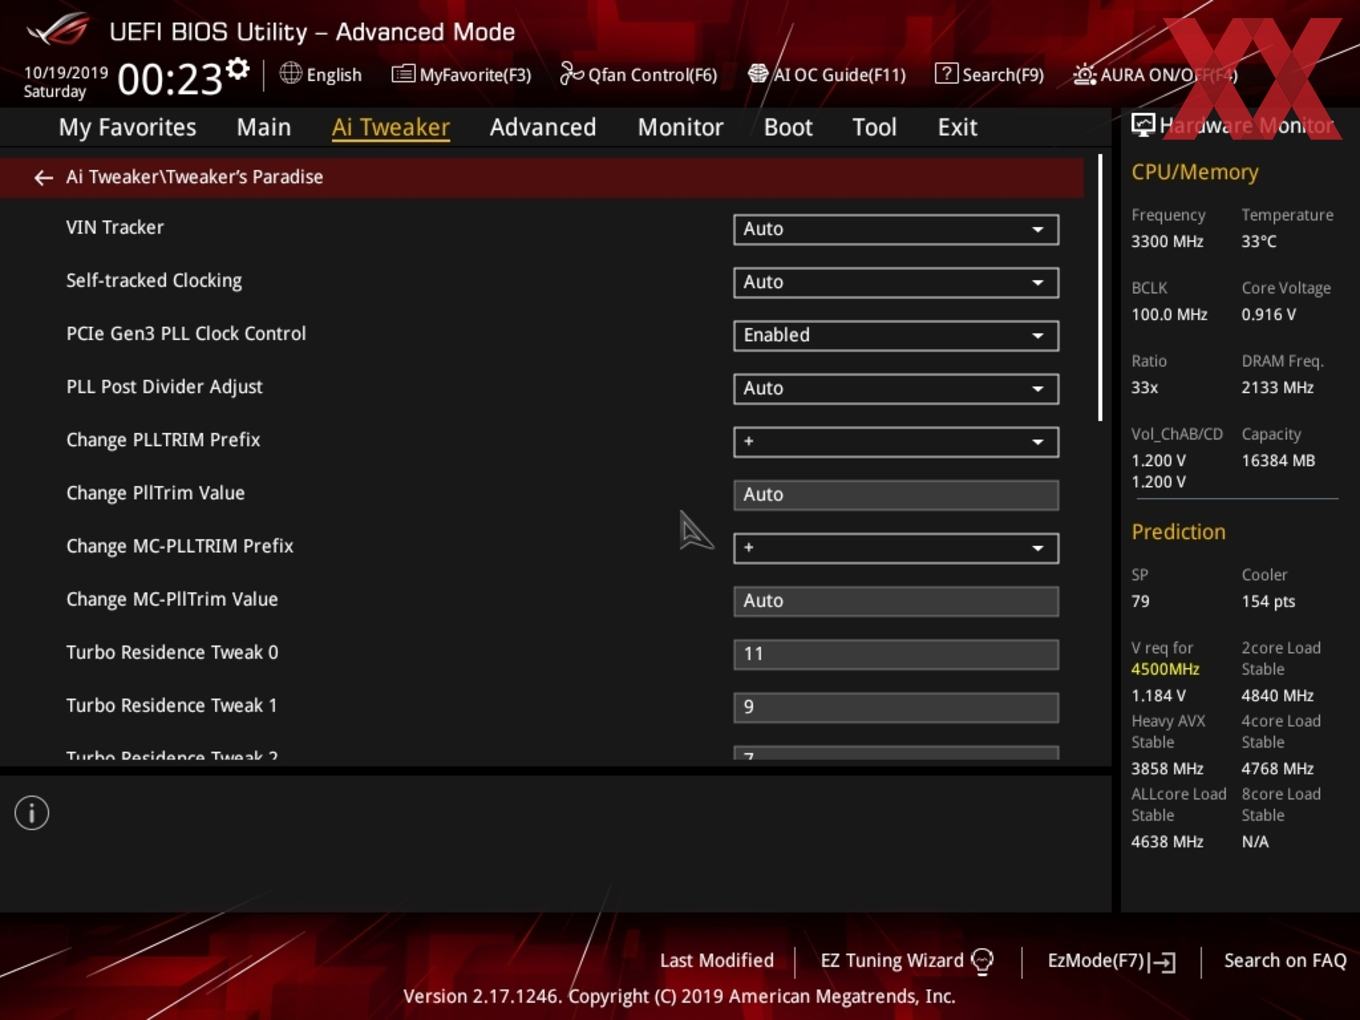
Task: Select Change PLLTRIM Prefix label
Action: 163,440
